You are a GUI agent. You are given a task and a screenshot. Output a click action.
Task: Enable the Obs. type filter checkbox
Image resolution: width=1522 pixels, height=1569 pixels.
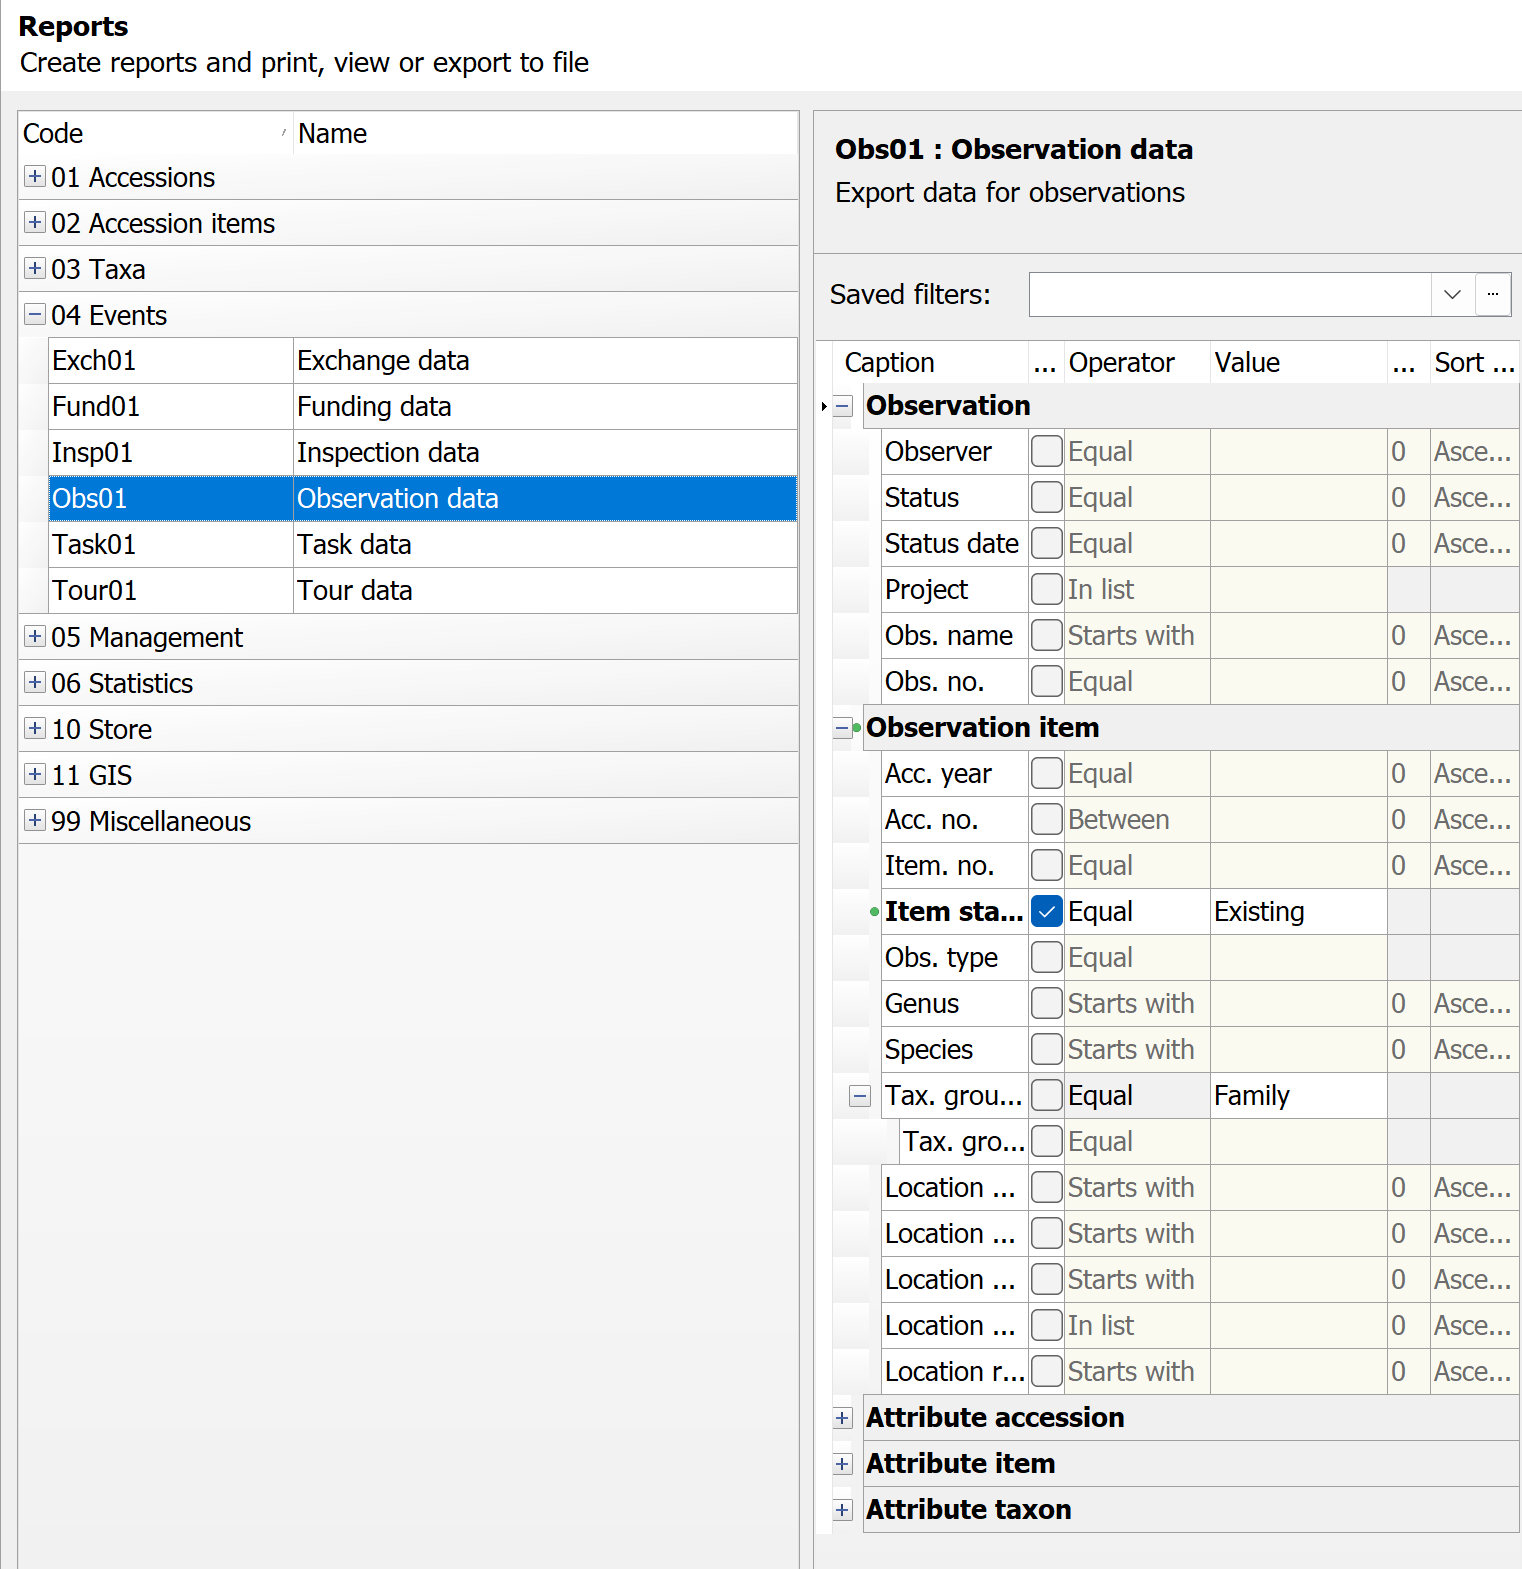point(1047,958)
